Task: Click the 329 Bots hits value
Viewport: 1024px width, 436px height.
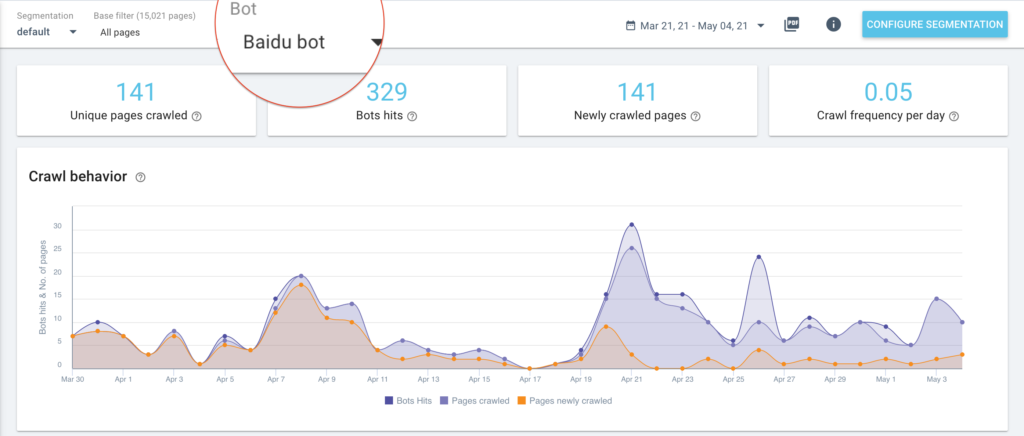Action: pyautogui.click(x=387, y=92)
